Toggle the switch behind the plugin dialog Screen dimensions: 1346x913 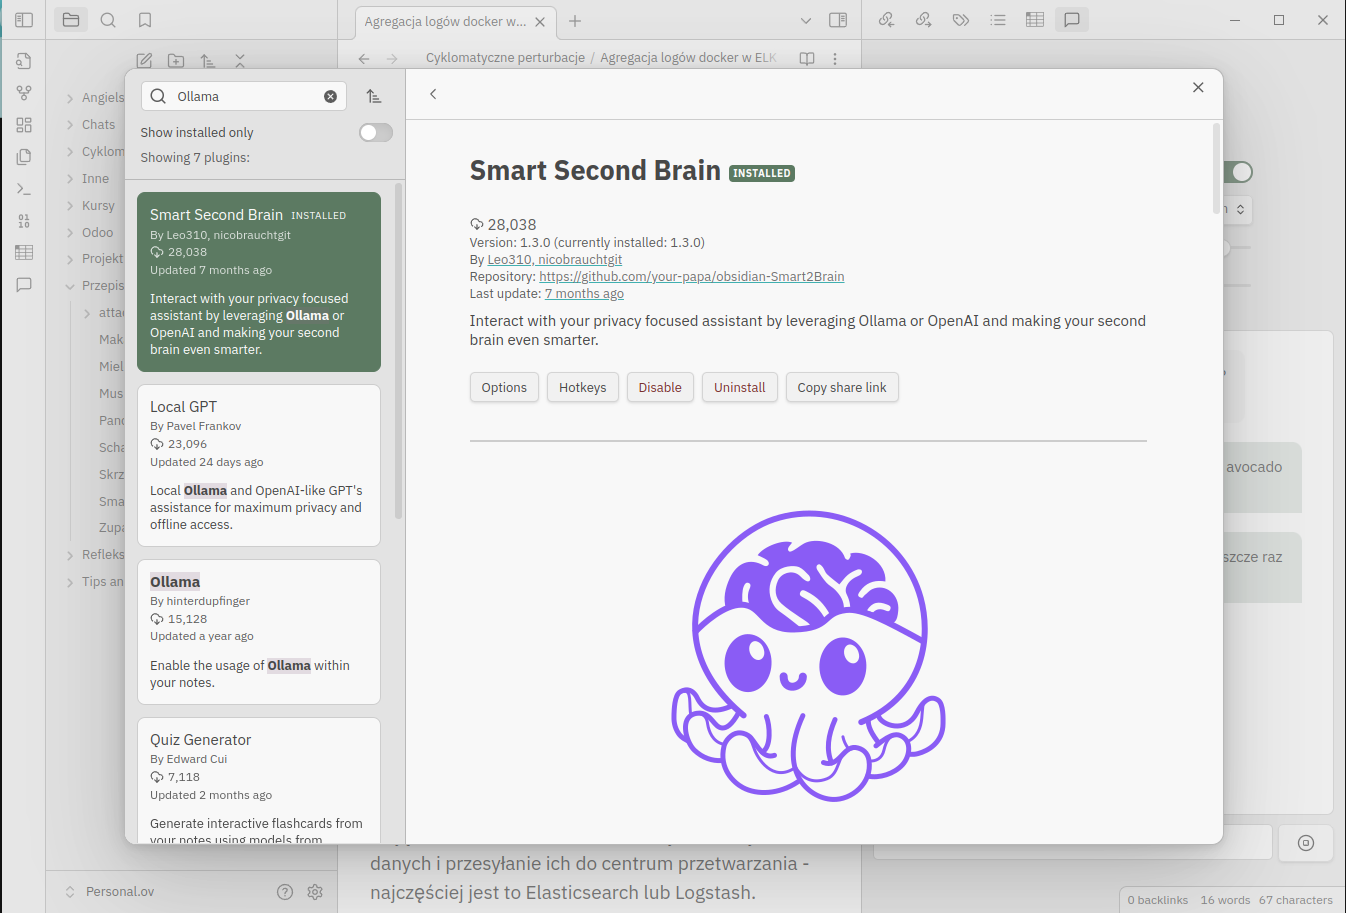[1238, 172]
